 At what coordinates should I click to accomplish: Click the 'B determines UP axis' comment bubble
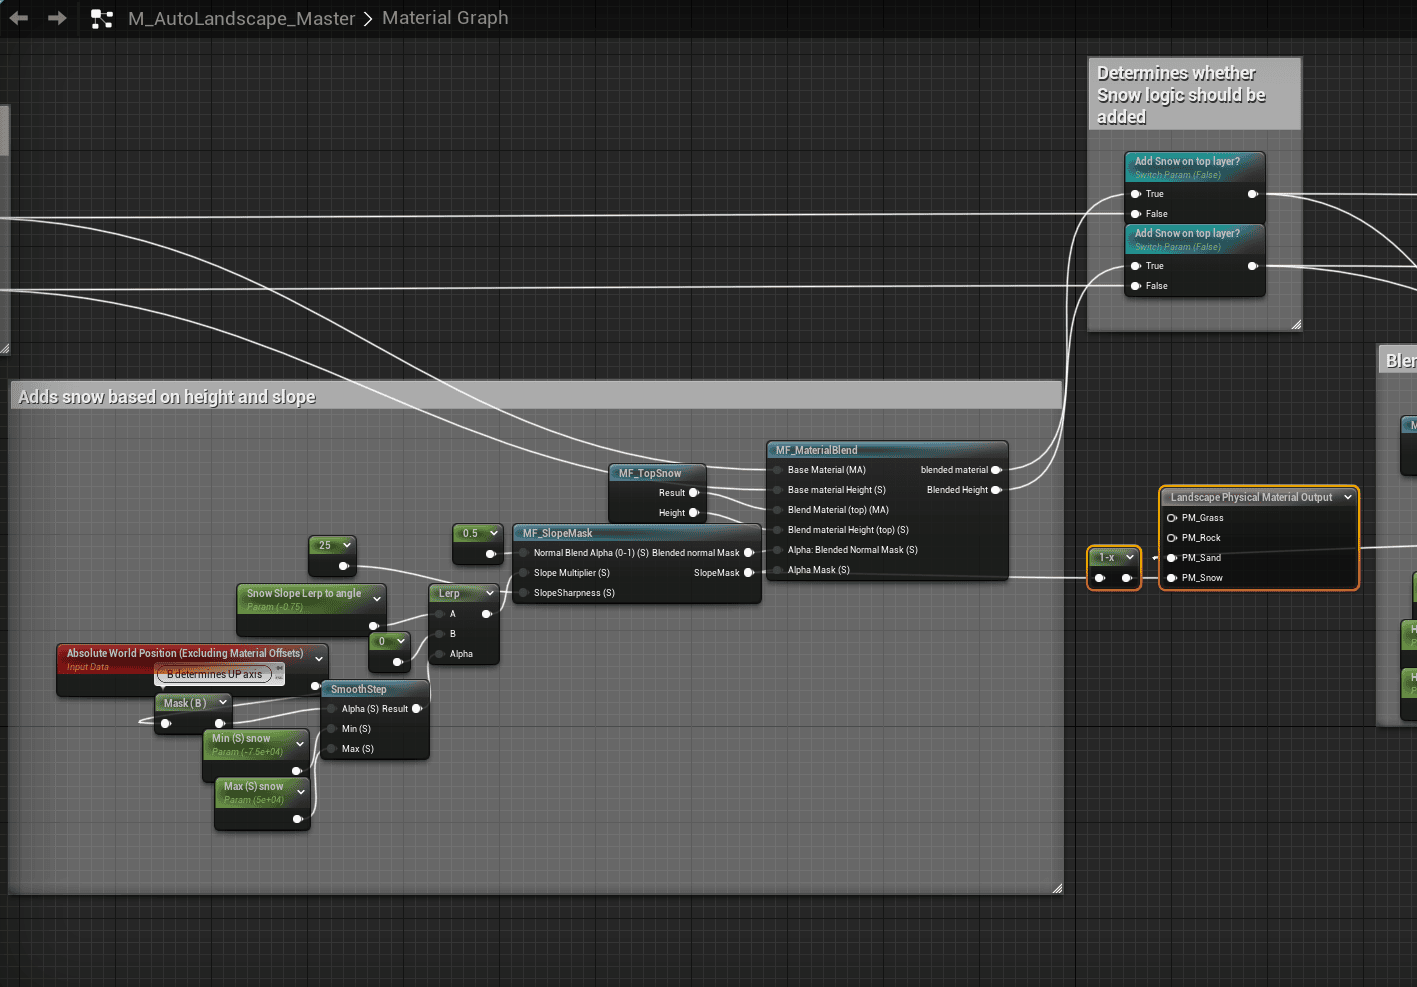click(215, 674)
